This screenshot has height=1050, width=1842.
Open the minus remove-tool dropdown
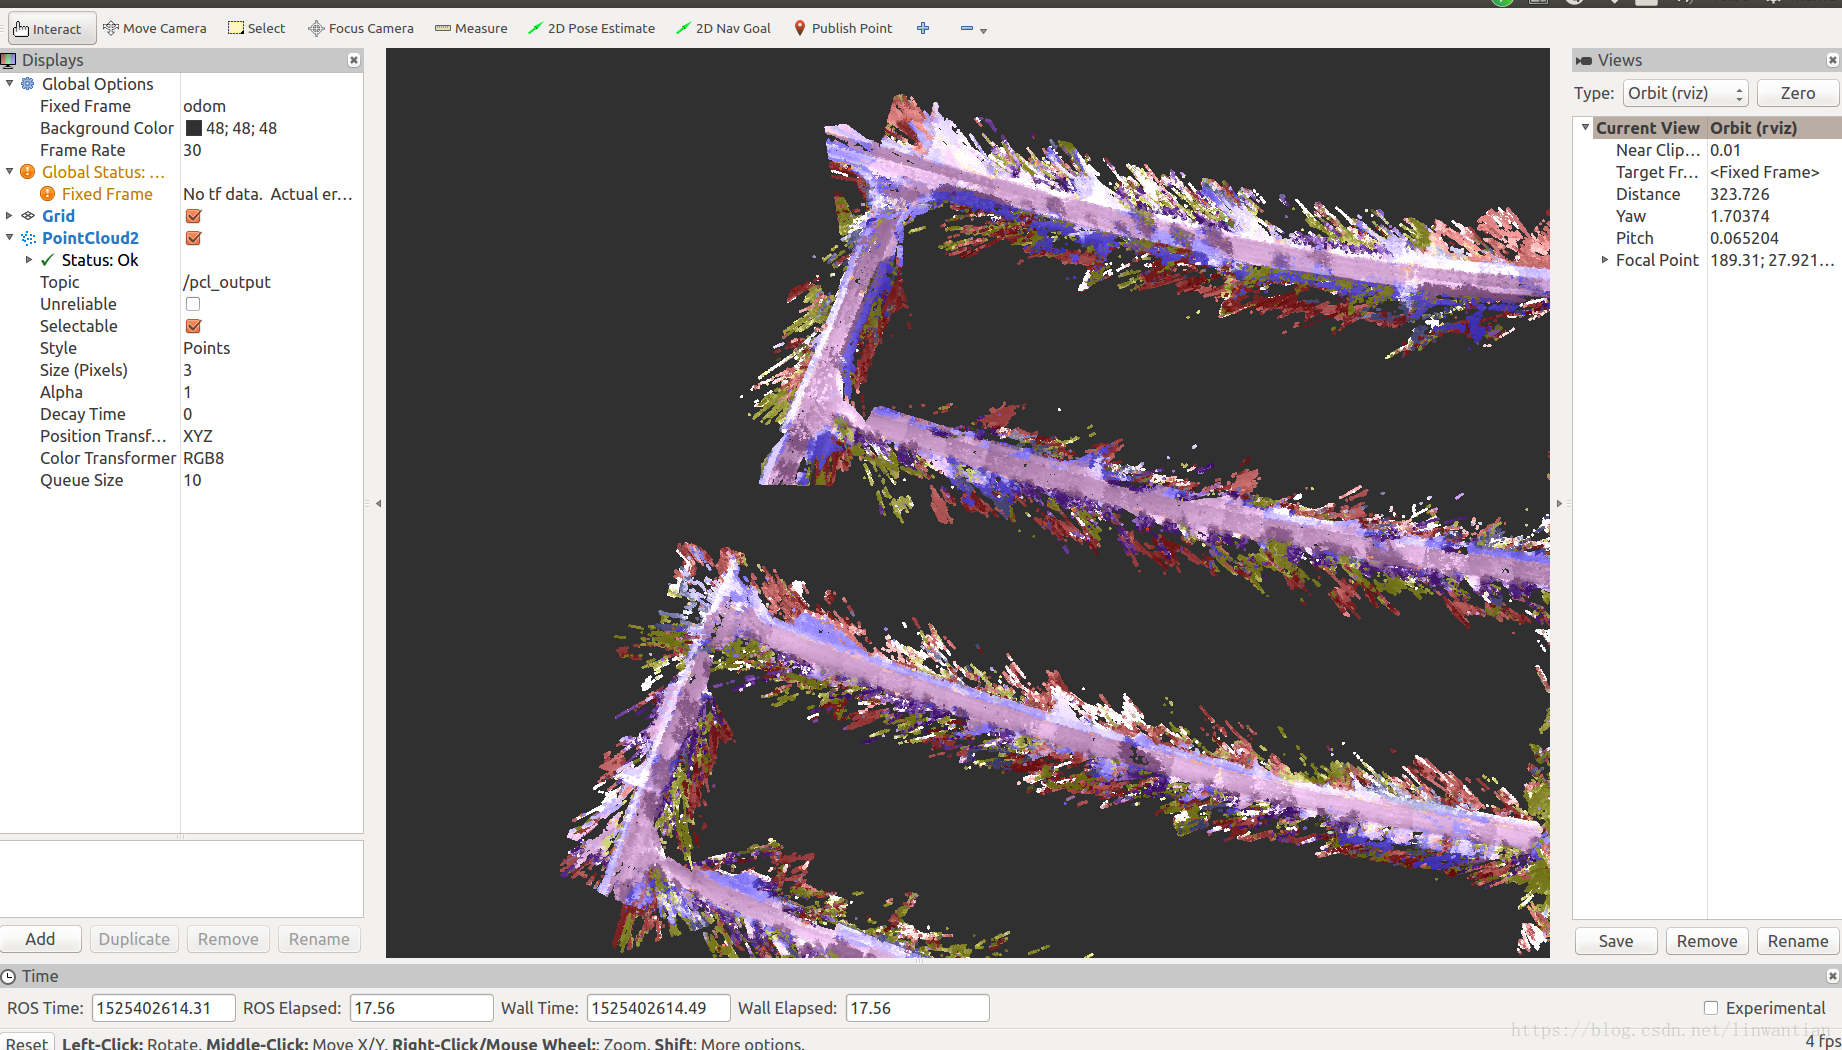[973, 29]
